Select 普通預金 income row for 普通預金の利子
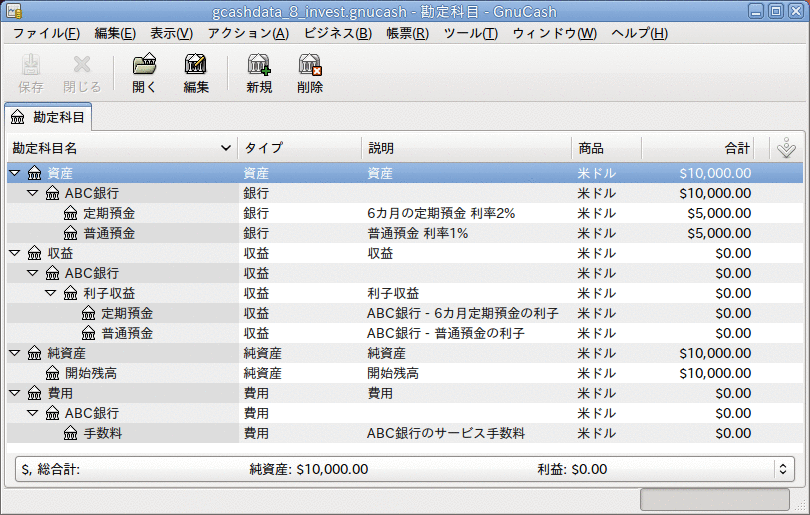The width and height of the screenshot is (810, 515). point(405,333)
